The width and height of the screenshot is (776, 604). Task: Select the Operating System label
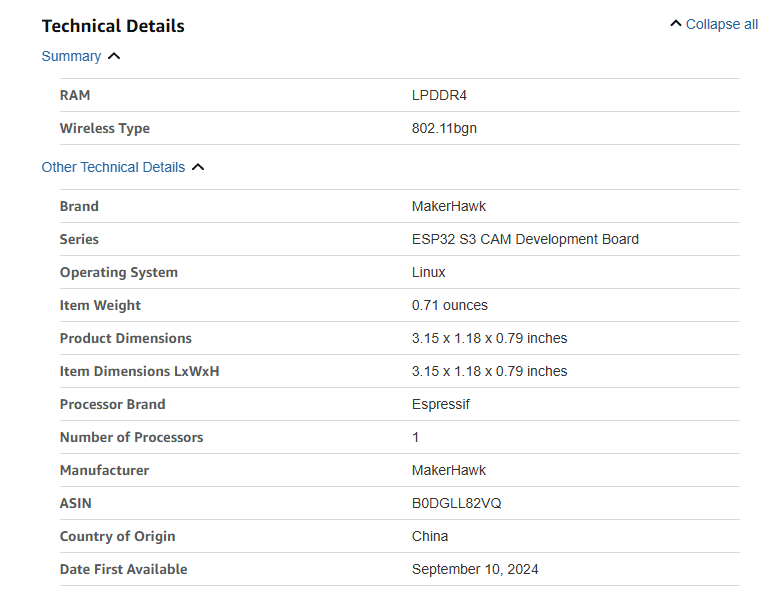(x=118, y=272)
